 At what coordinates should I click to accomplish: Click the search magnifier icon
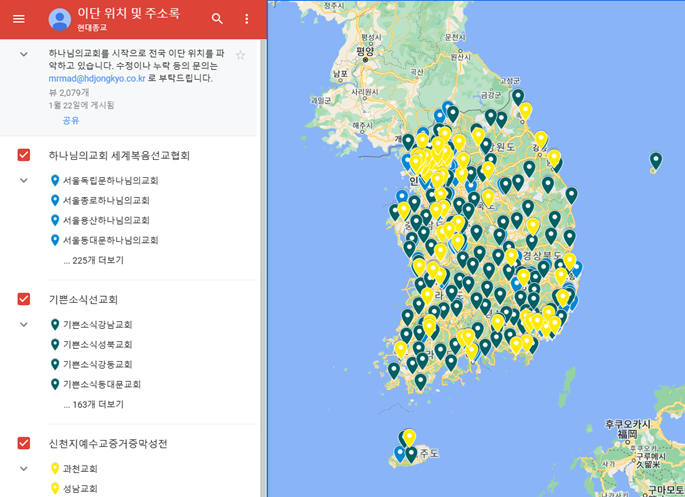pos(217,19)
